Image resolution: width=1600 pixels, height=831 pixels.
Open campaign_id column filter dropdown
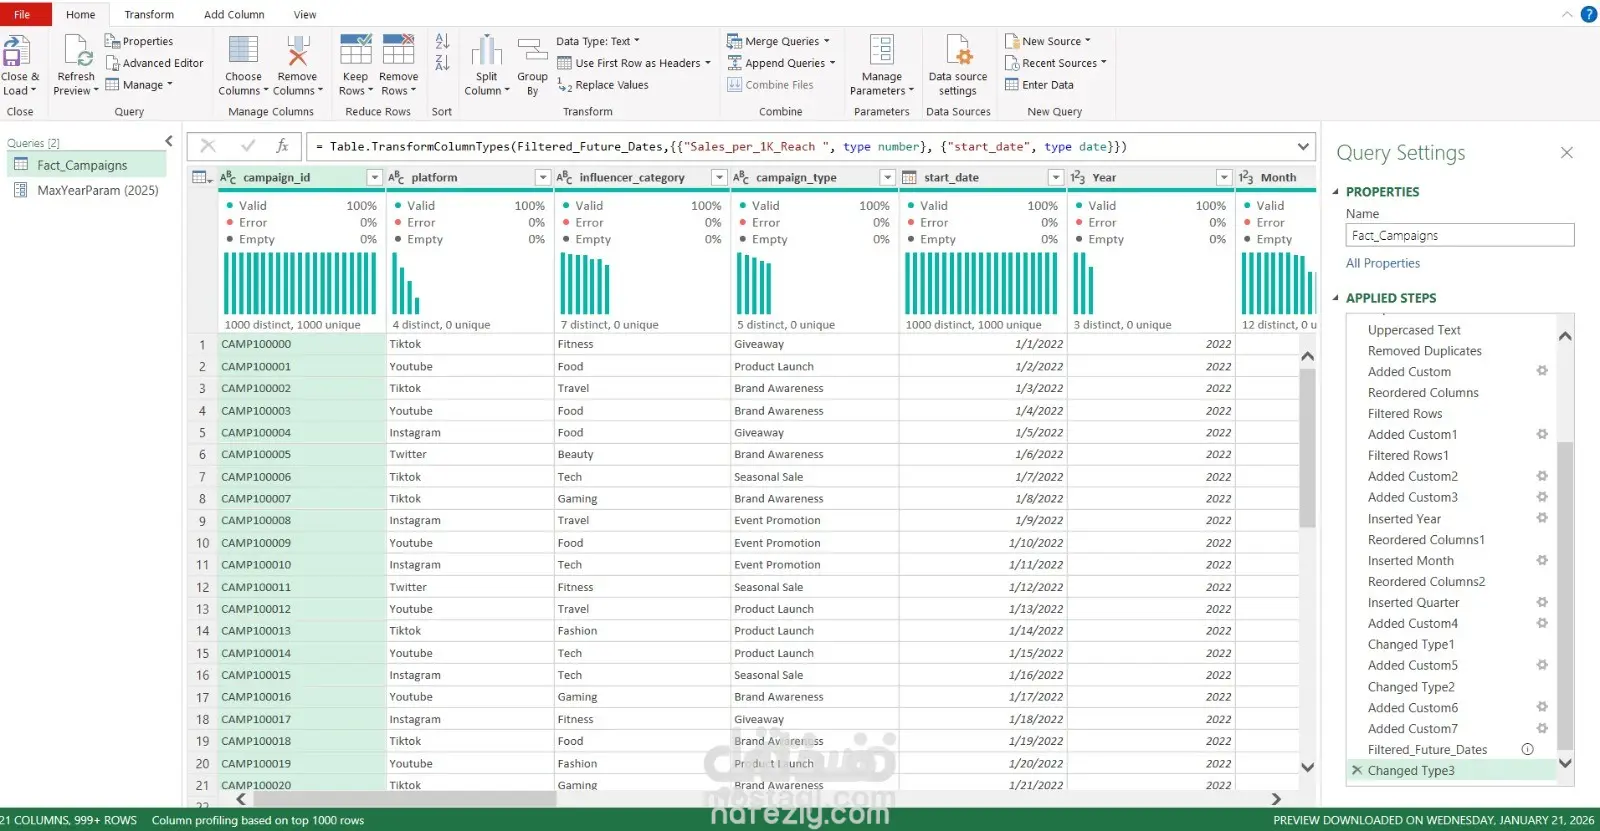tap(374, 177)
